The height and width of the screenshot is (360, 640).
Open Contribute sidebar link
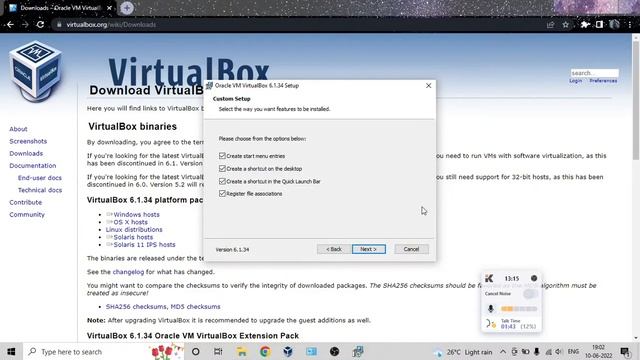[x=26, y=202]
